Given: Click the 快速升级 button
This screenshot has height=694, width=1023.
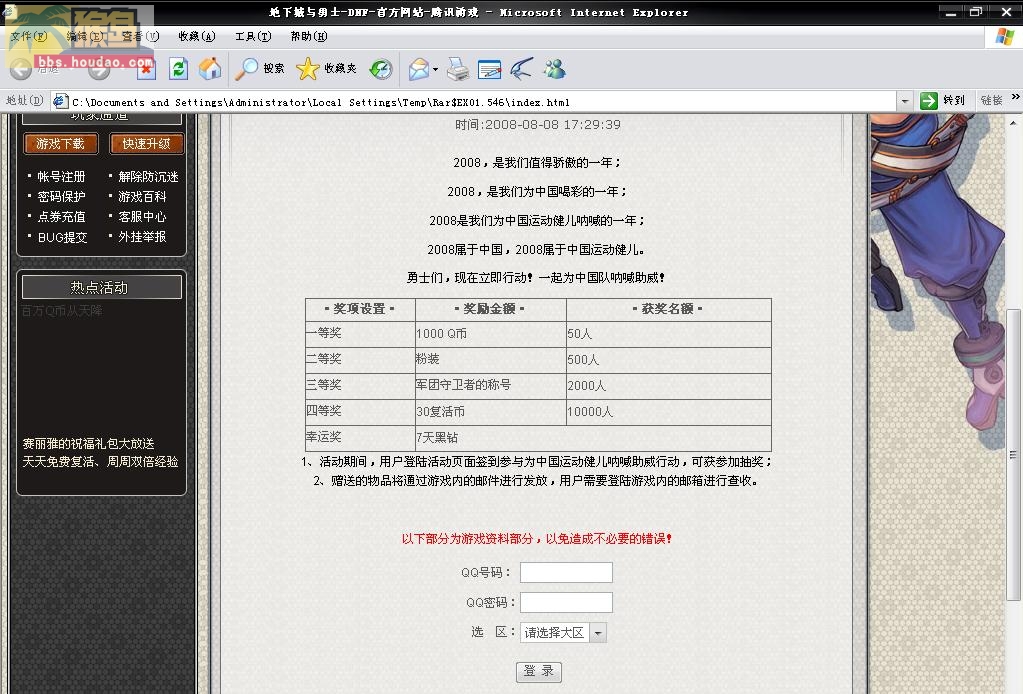Looking at the screenshot, I should (147, 143).
